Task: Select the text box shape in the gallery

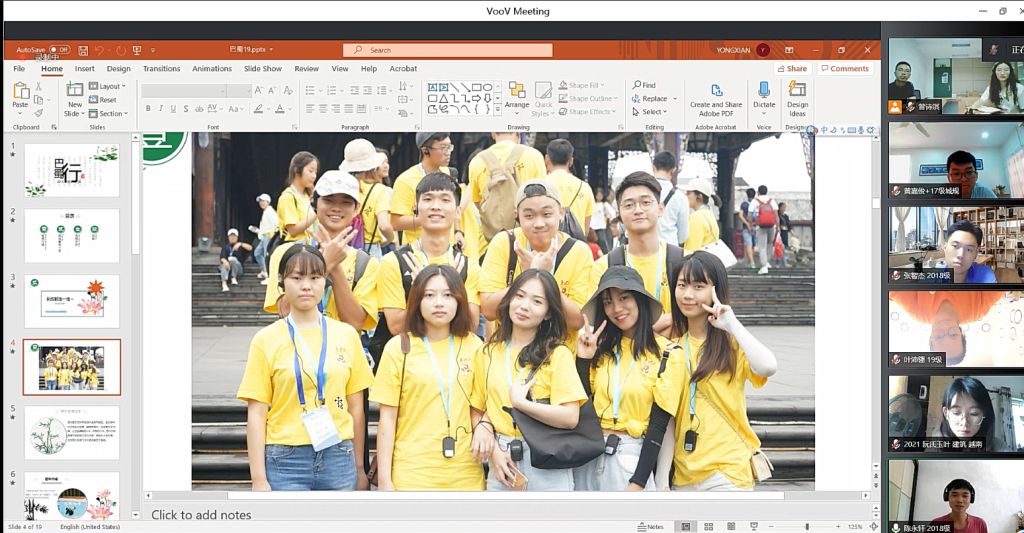Action: [x=432, y=87]
